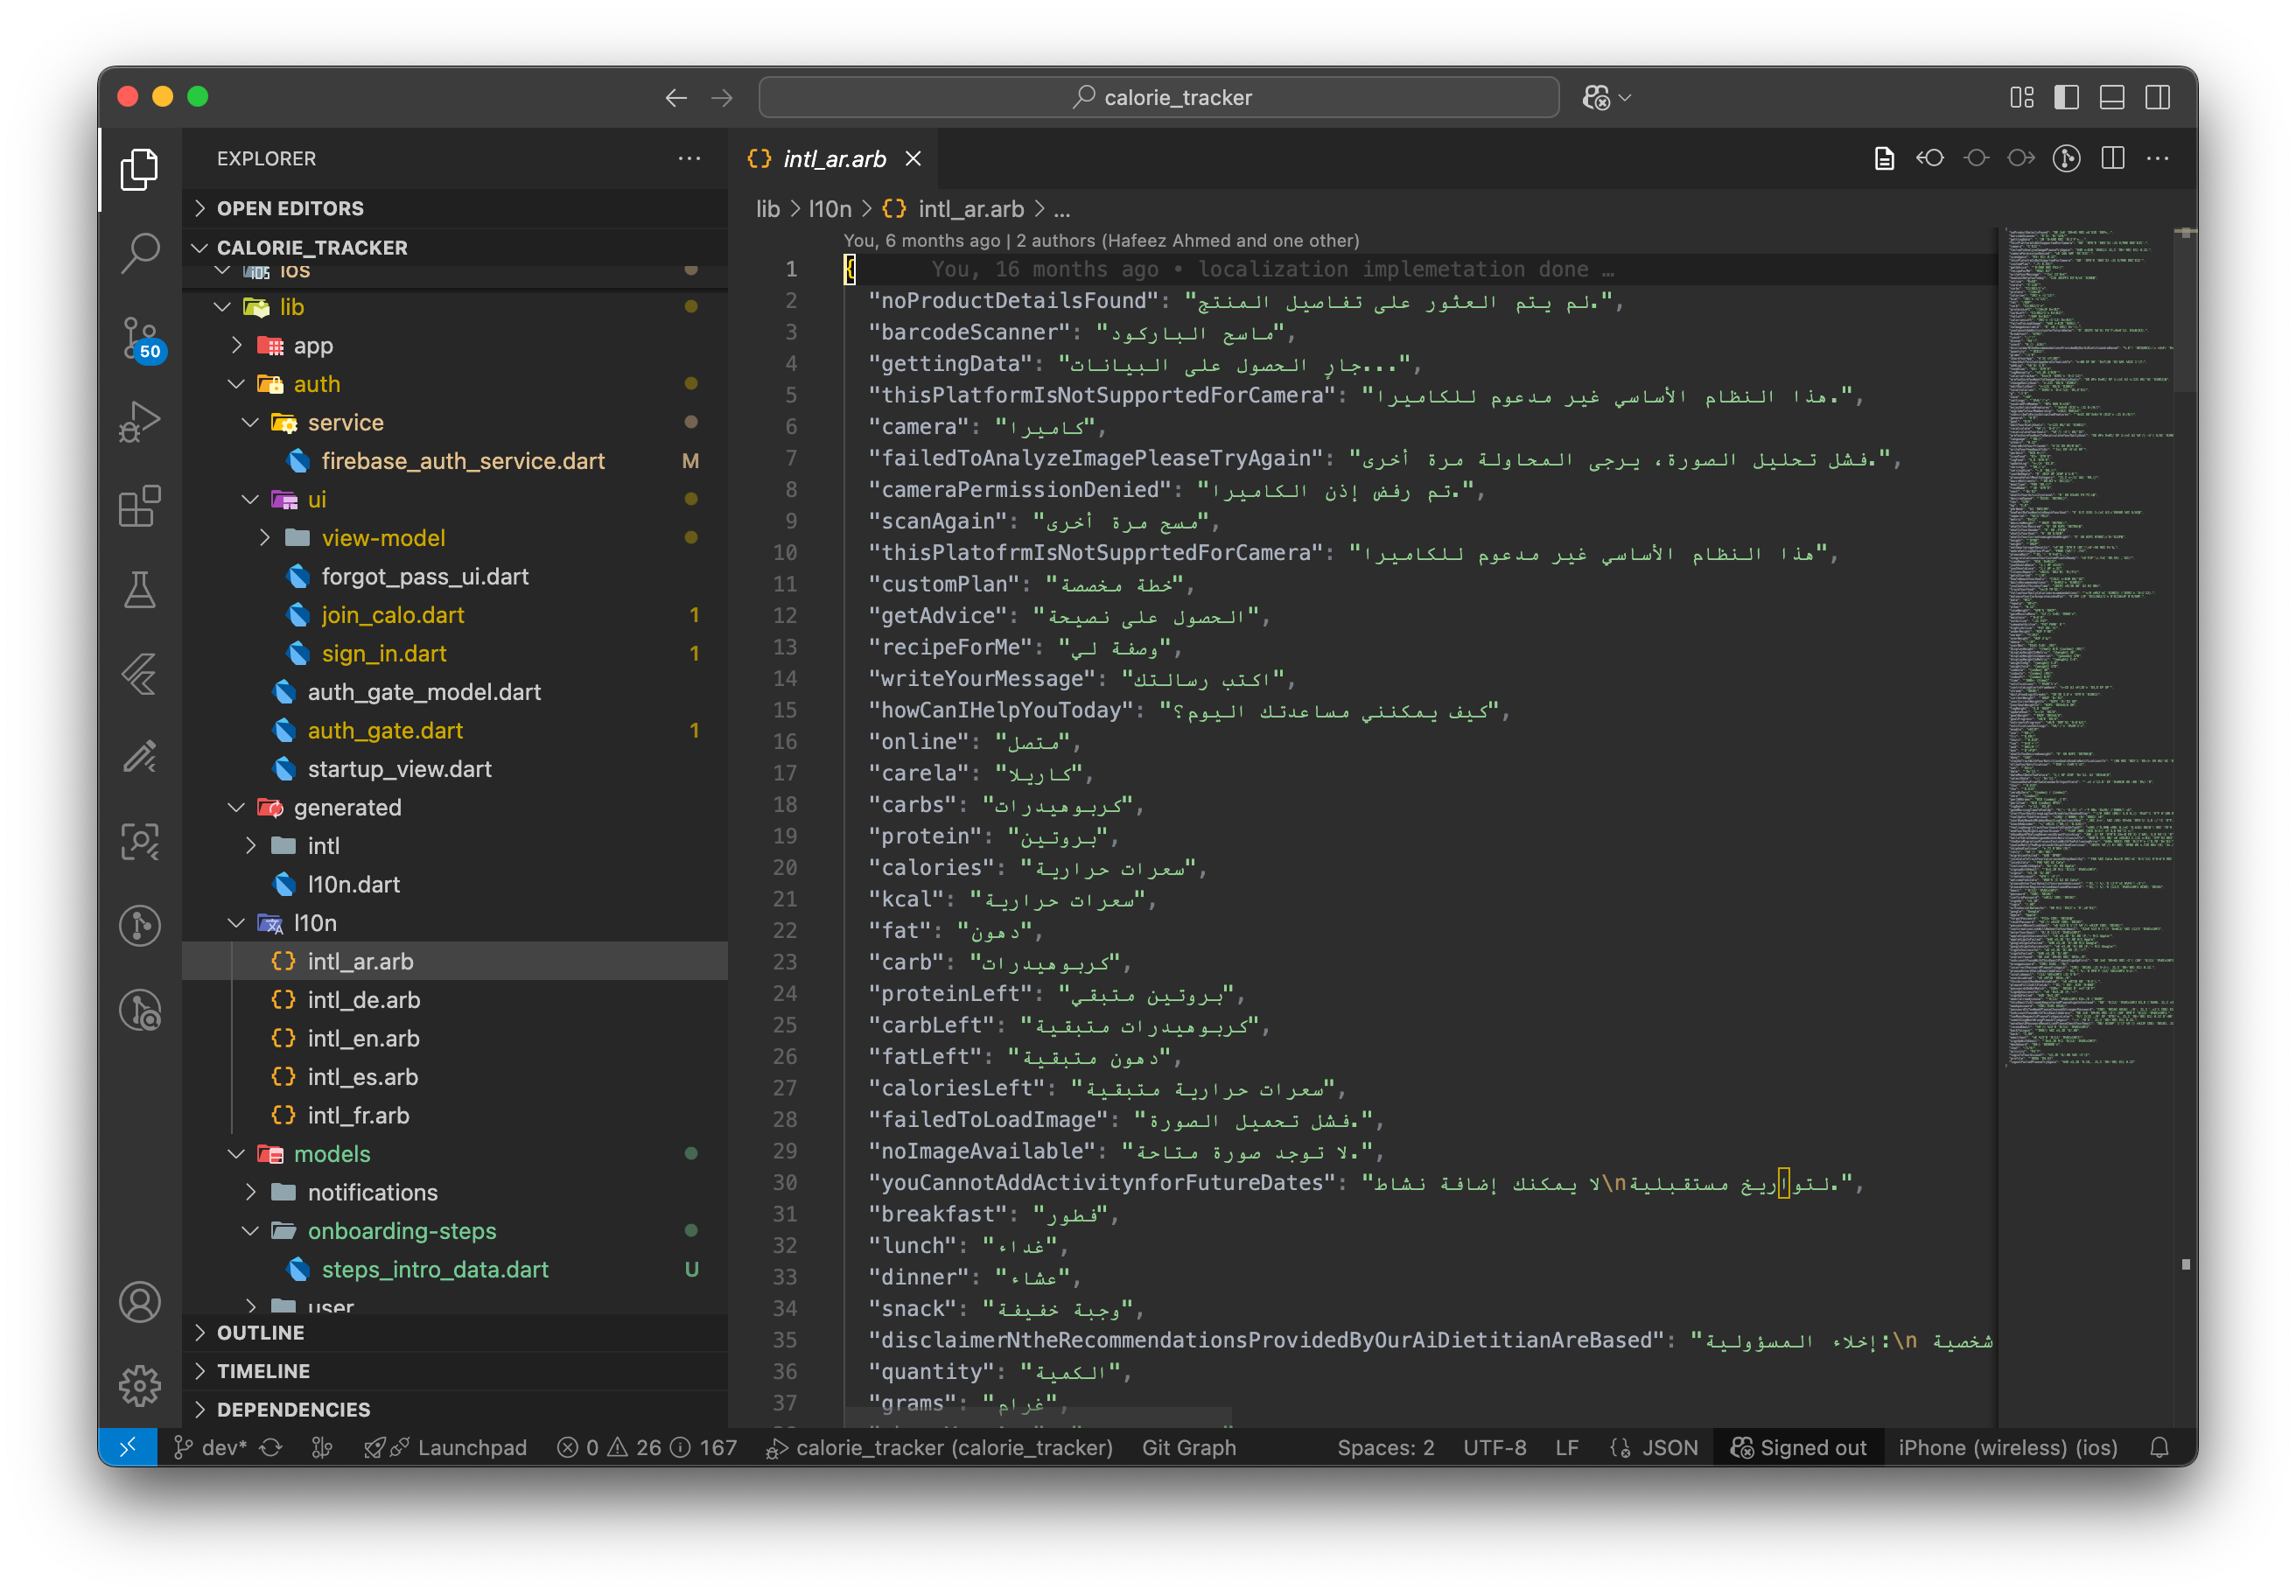Expand the DEPENDENCIES section
The width and height of the screenshot is (2296, 1596).
[455, 1409]
